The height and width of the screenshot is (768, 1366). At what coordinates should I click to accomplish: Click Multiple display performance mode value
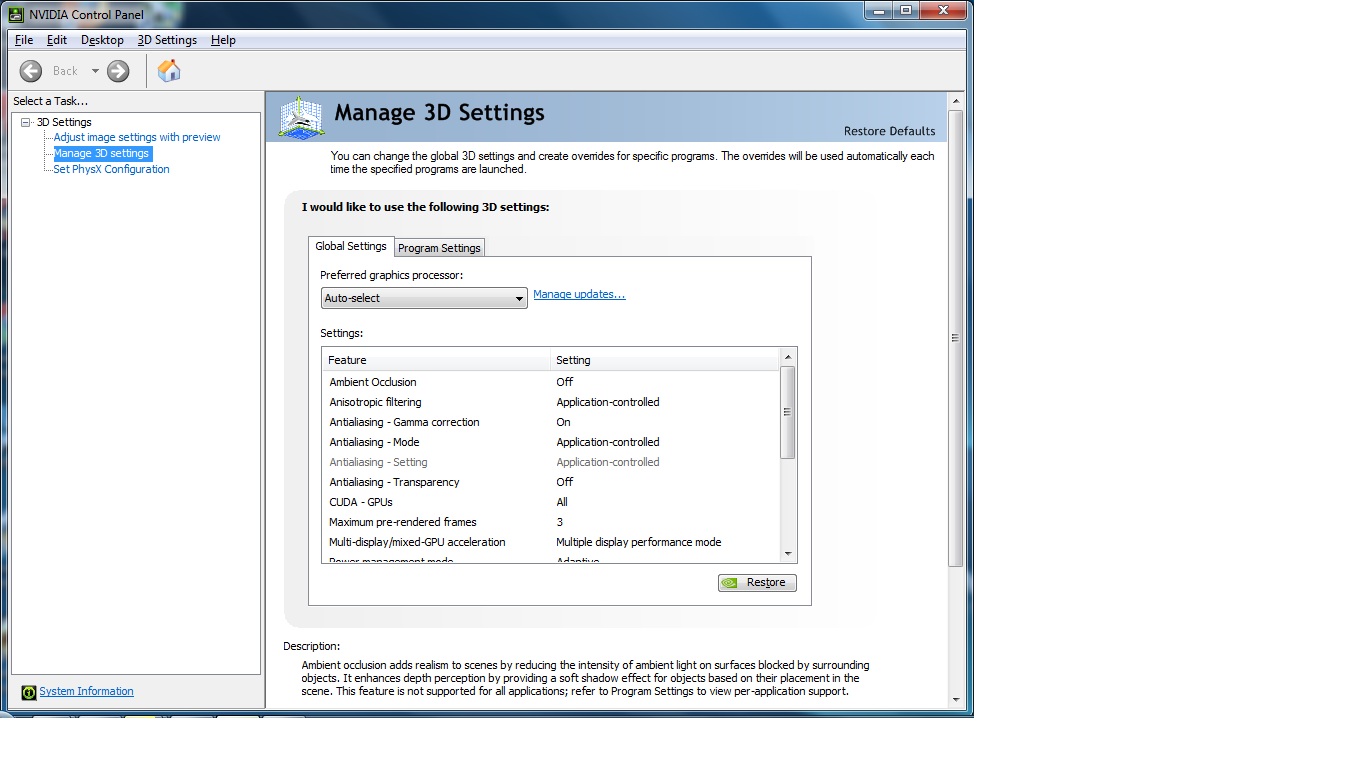(638, 542)
